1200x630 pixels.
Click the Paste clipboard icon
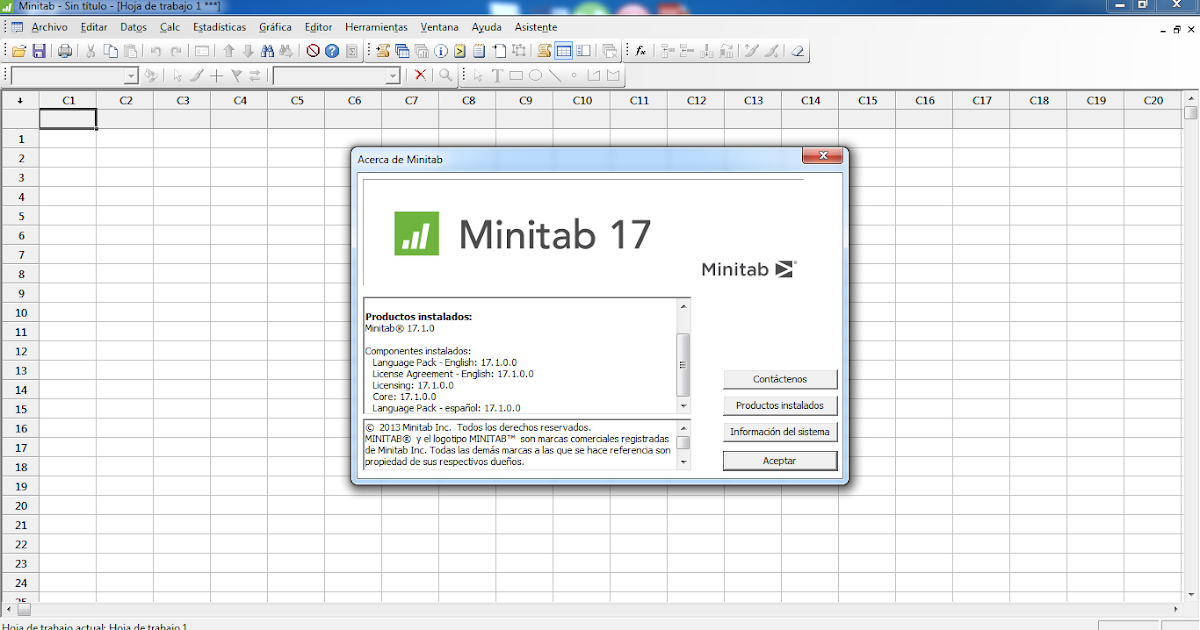pyautogui.click(x=131, y=51)
